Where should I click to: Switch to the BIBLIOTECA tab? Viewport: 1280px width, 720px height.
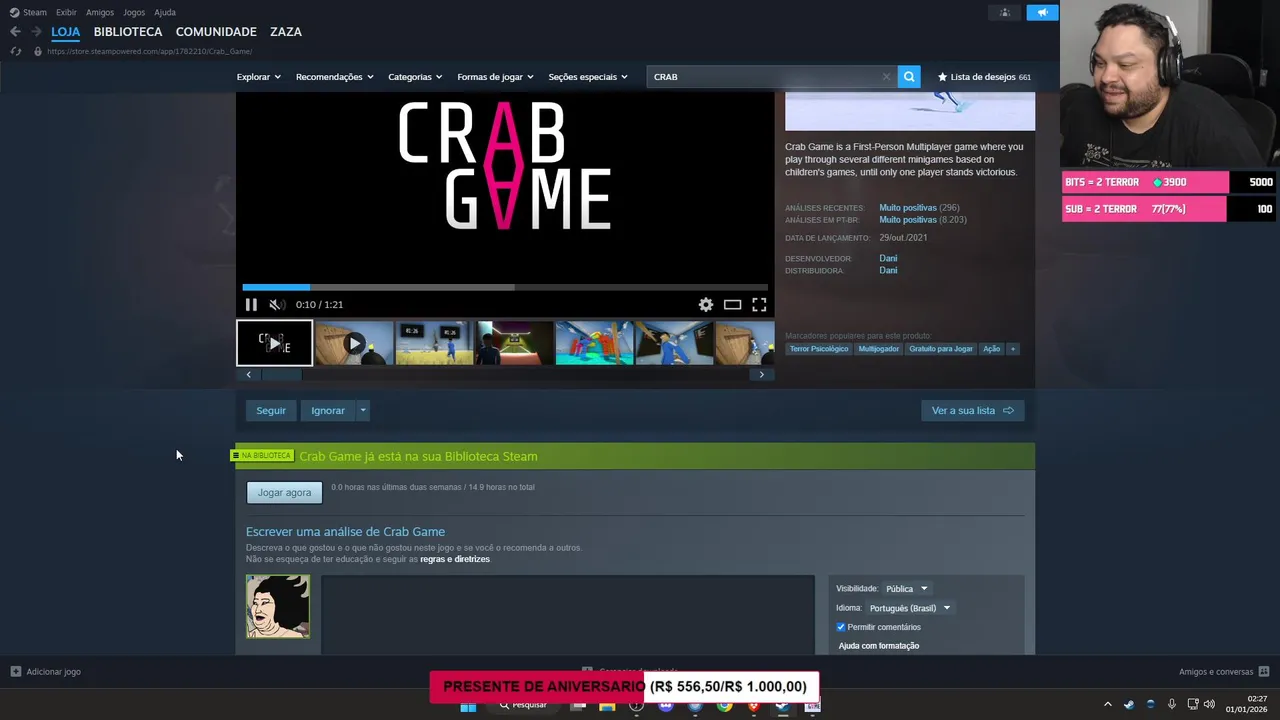[x=128, y=32]
